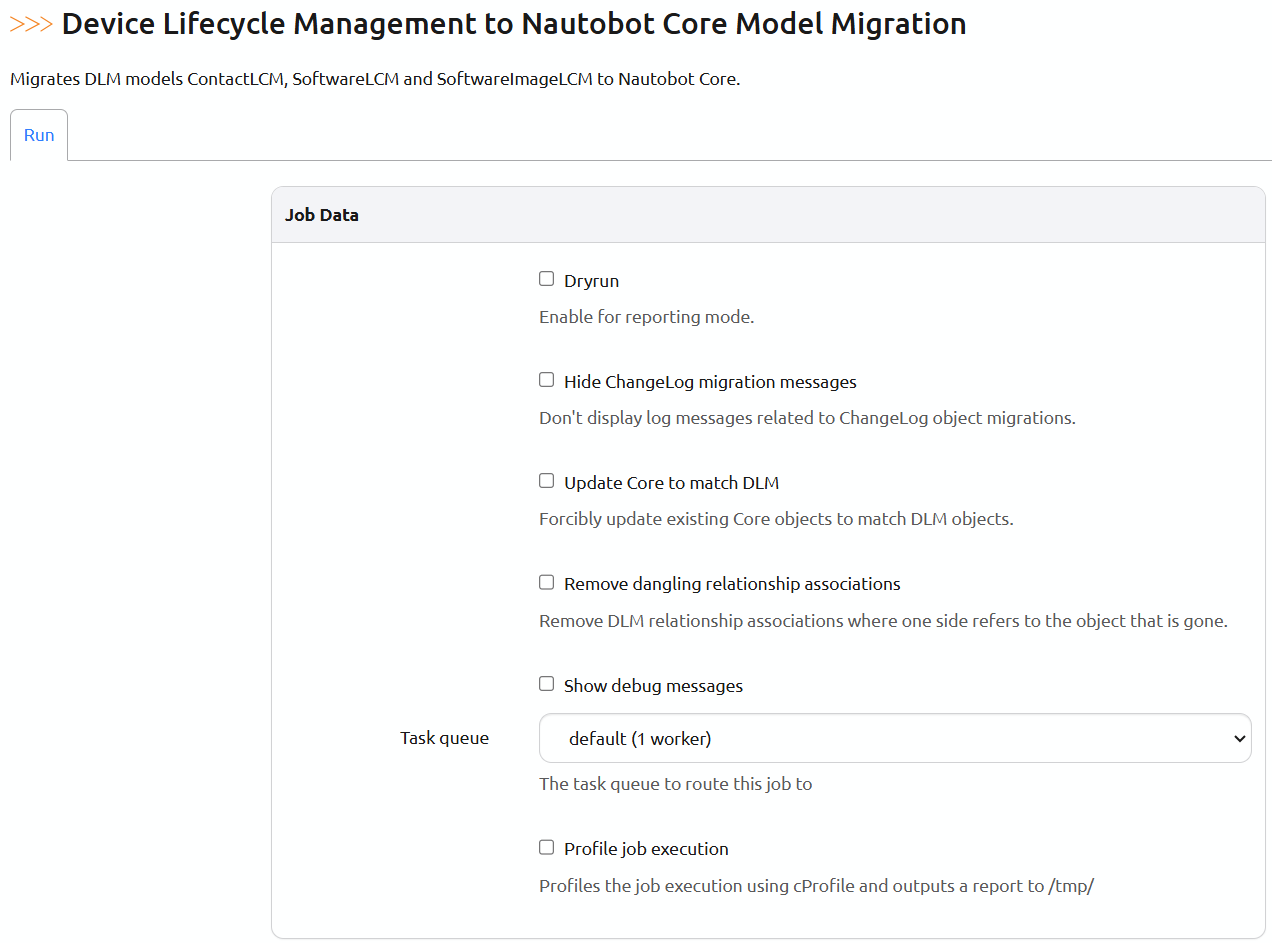The image size is (1272, 943).
Task: Click the Device Lifecycle Management page title
Action: (x=513, y=24)
